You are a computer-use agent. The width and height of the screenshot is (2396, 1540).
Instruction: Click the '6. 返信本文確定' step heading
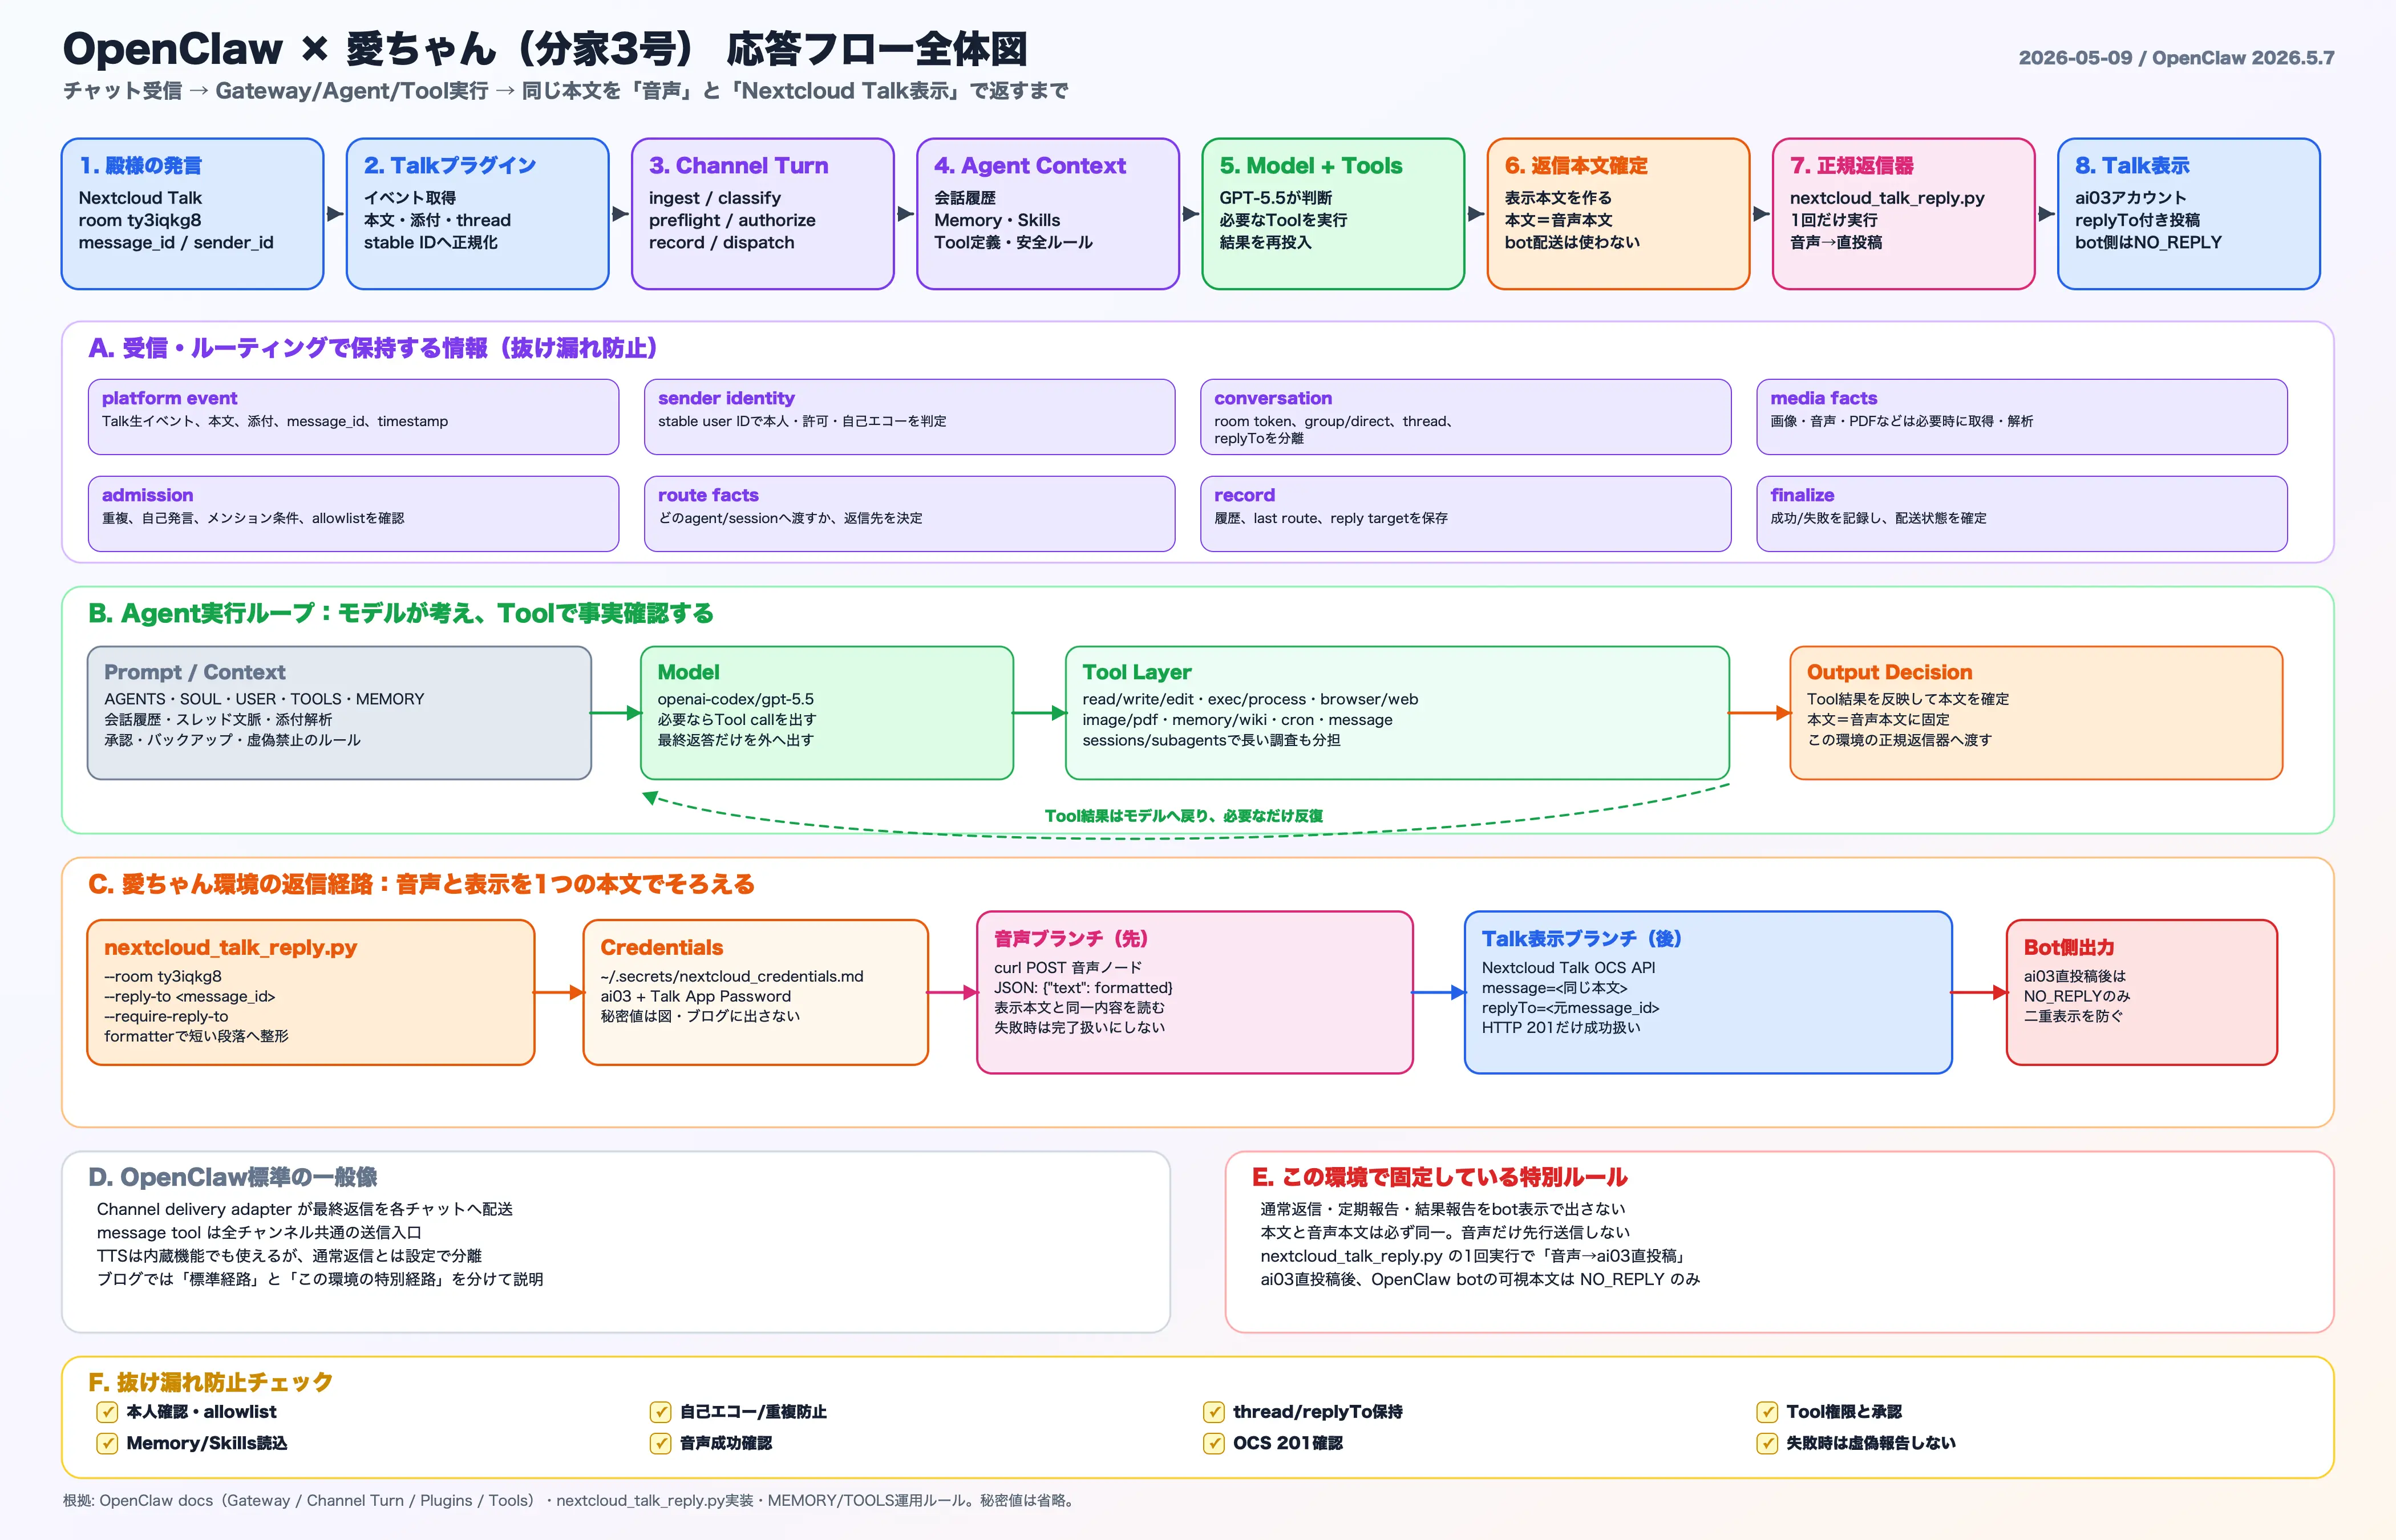[x=1576, y=166]
